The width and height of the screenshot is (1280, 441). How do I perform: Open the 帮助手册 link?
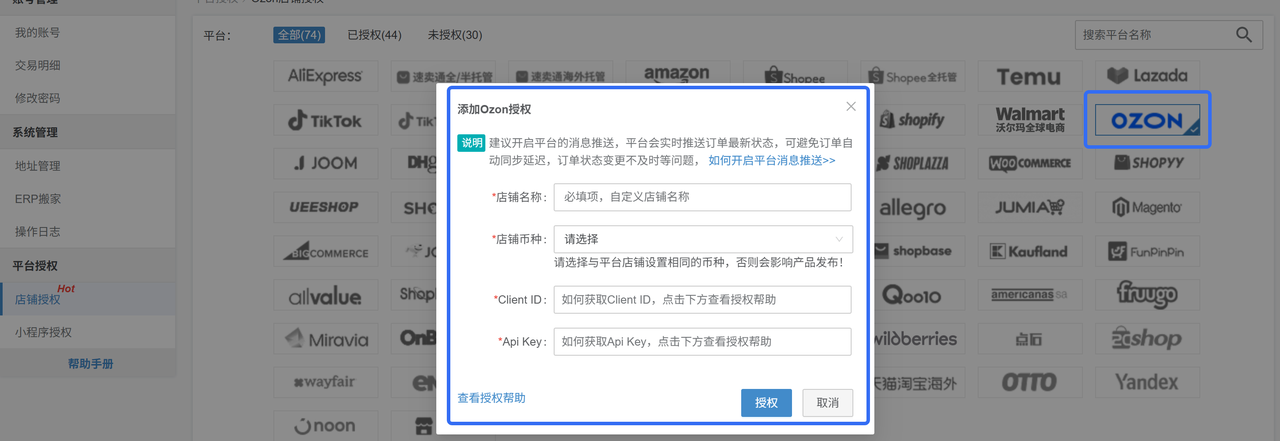click(x=90, y=364)
